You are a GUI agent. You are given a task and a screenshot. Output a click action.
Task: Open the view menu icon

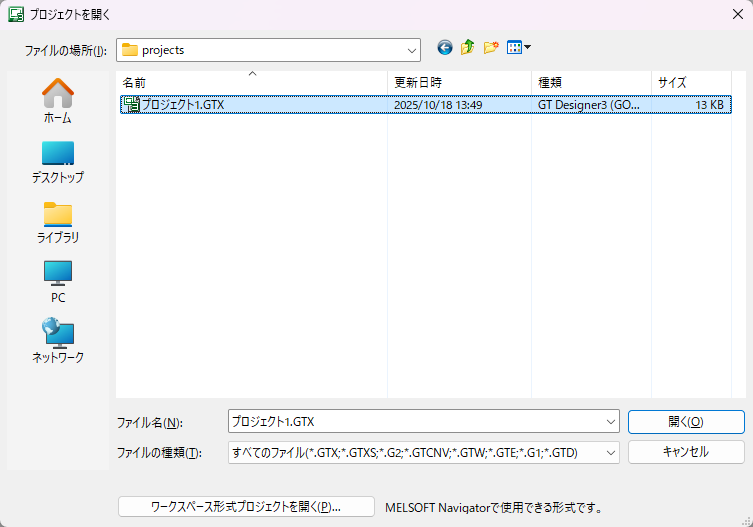tap(518, 48)
